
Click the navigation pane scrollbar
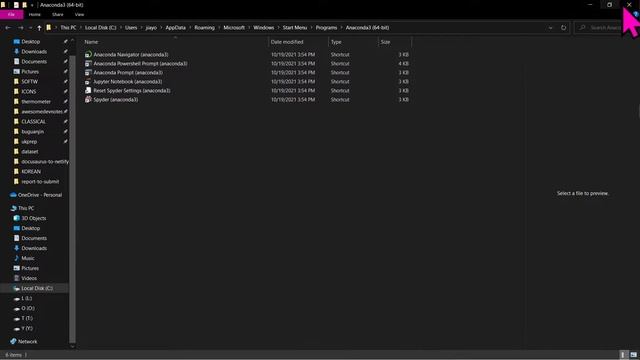point(72,198)
